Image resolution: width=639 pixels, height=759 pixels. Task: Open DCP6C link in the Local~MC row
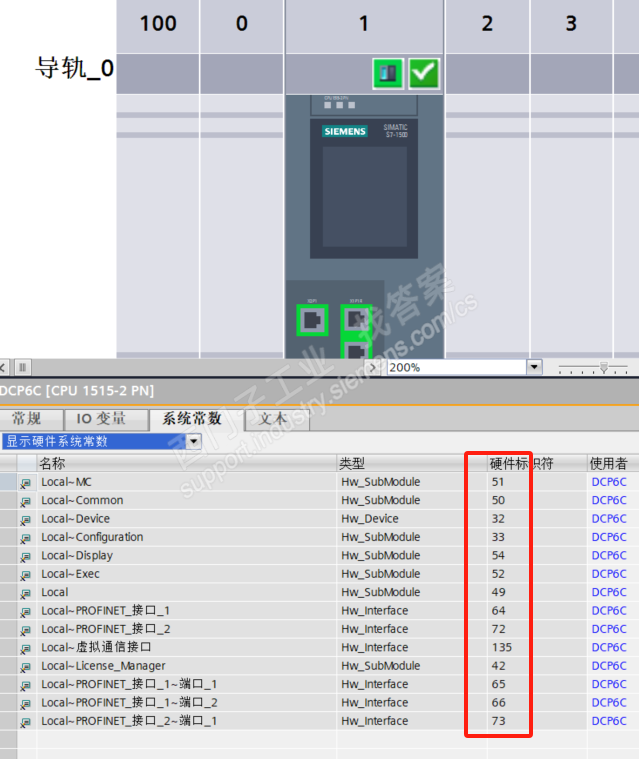point(609,482)
